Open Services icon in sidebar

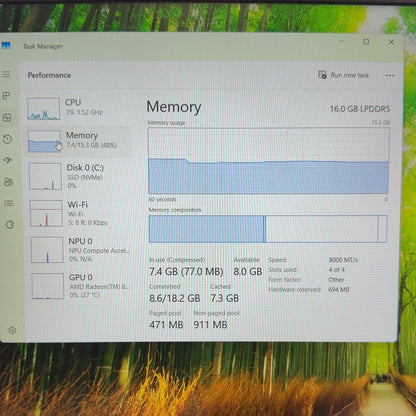tap(10, 225)
